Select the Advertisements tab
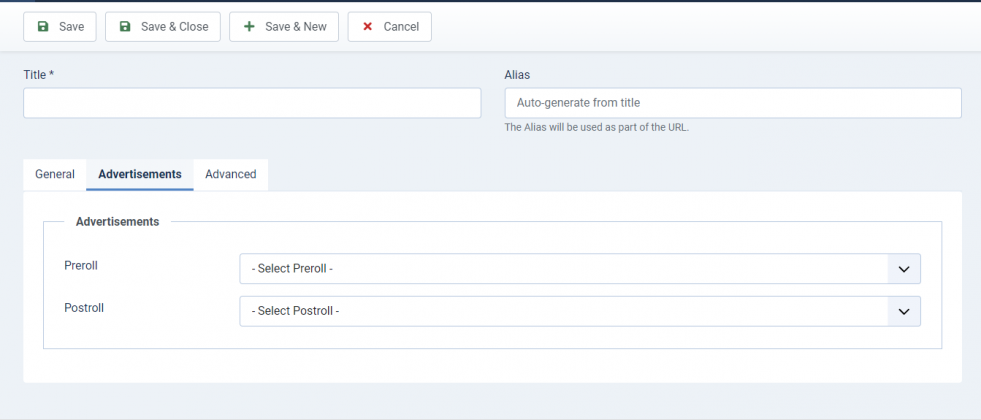This screenshot has height=420, width=981. (x=140, y=174)
